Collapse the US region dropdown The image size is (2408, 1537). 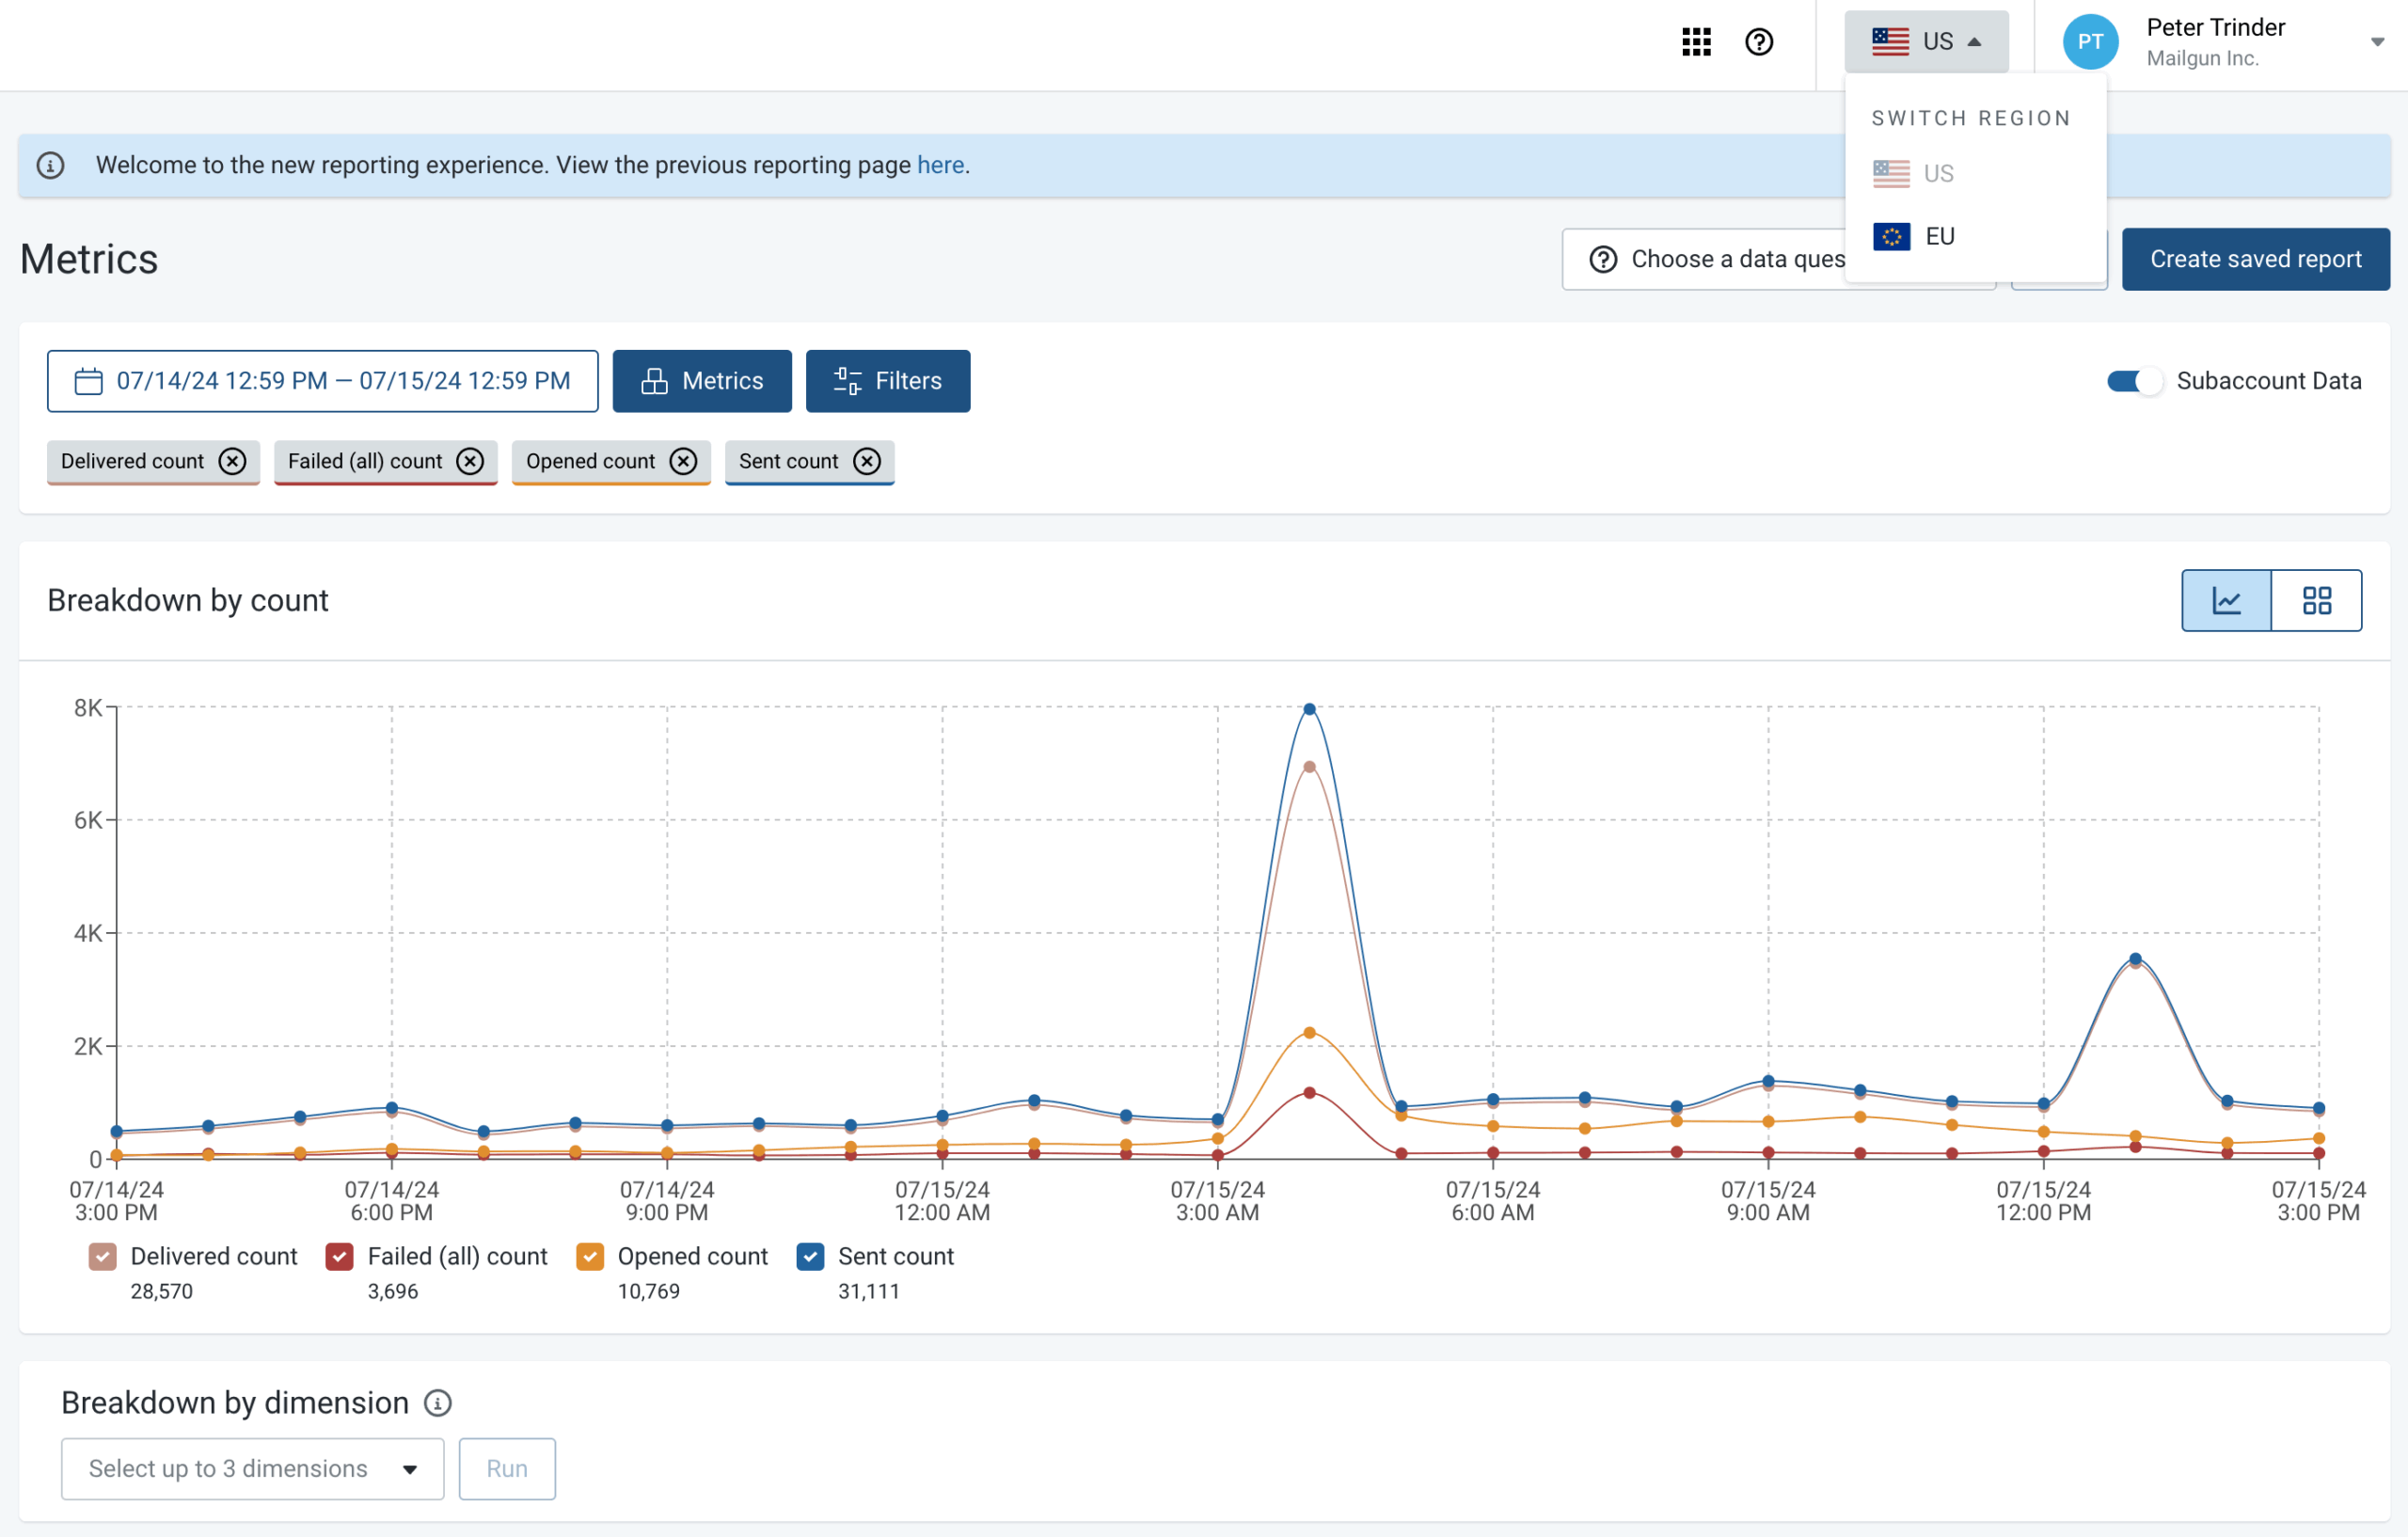[x=1926, y=42]
